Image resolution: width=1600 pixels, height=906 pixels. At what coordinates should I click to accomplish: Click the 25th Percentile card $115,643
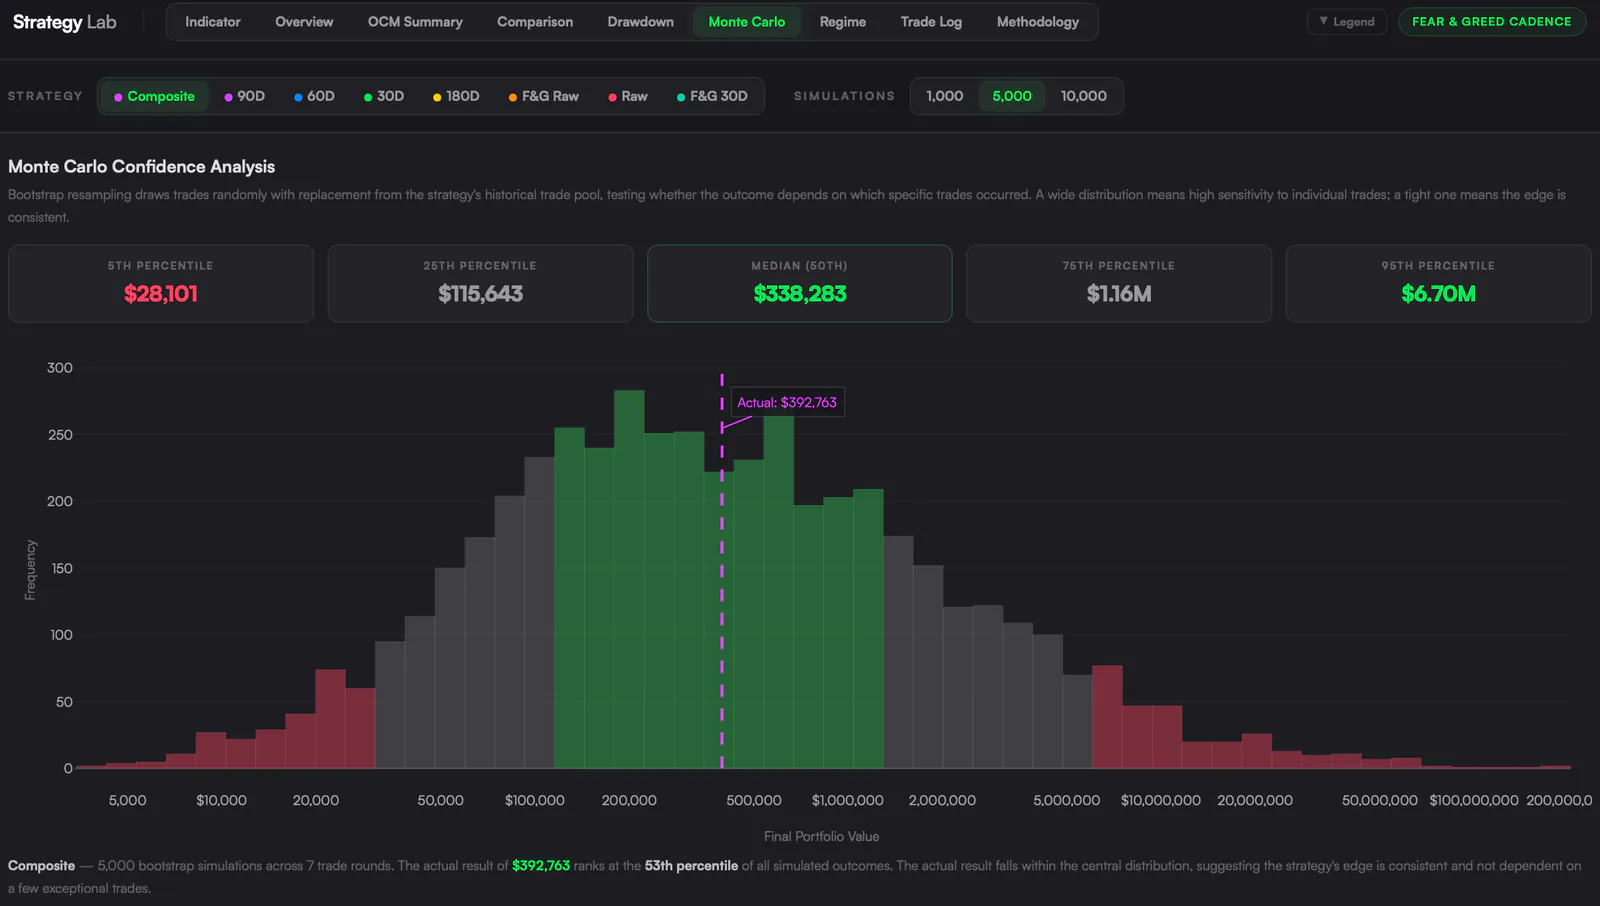480,283
